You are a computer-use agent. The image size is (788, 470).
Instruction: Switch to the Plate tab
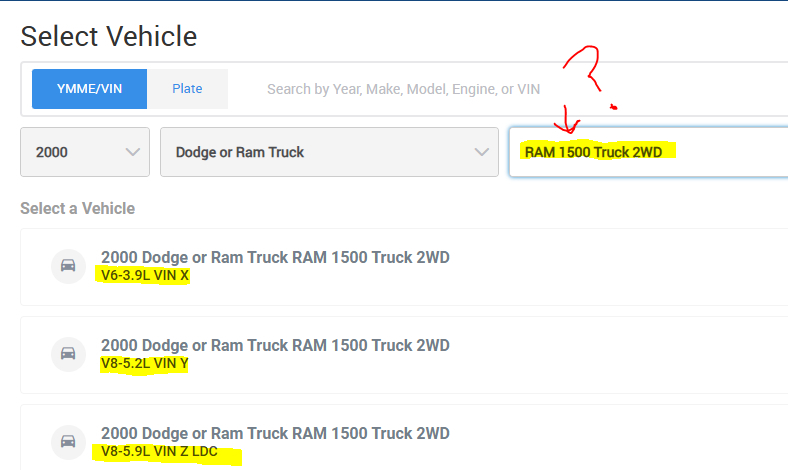pos(187,89)
